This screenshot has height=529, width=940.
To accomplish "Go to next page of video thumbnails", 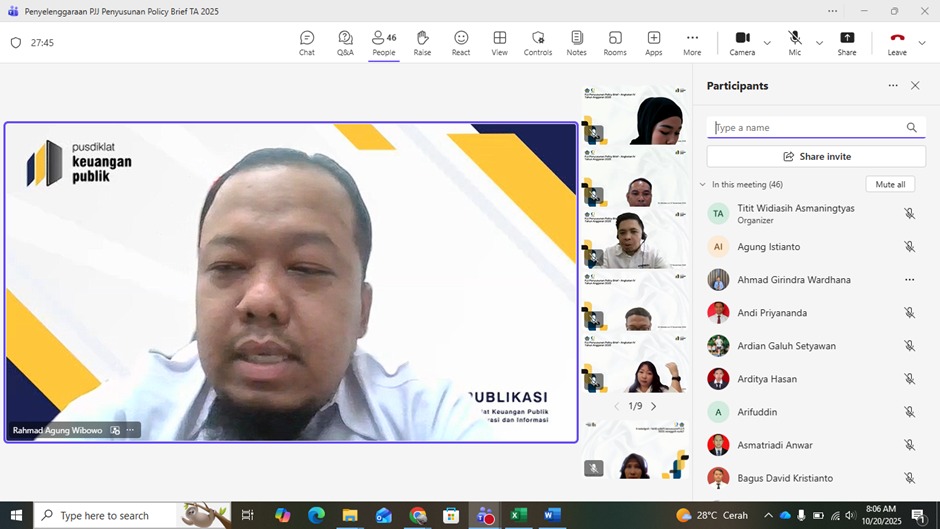I will pos(654,406).
